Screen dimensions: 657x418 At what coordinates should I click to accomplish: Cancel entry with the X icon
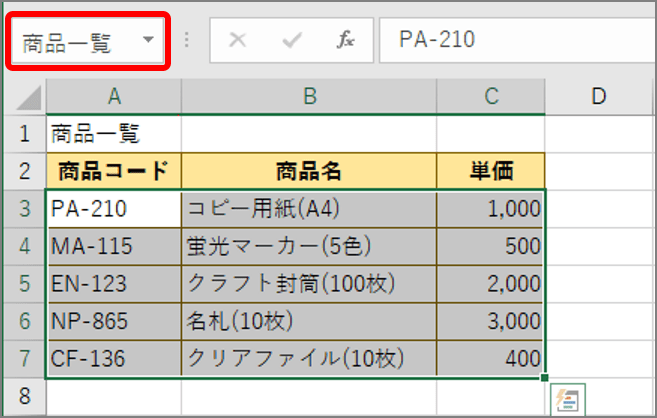[238, 40]
